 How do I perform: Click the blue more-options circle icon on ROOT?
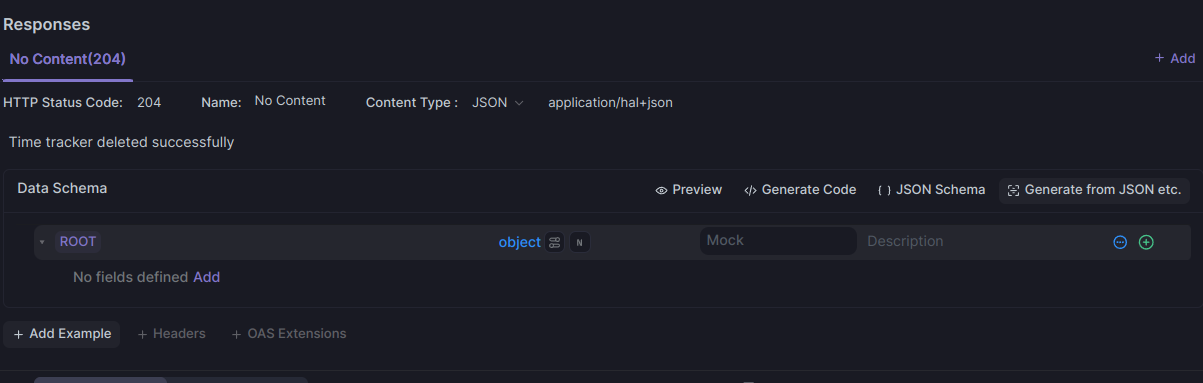[1120, 242]
